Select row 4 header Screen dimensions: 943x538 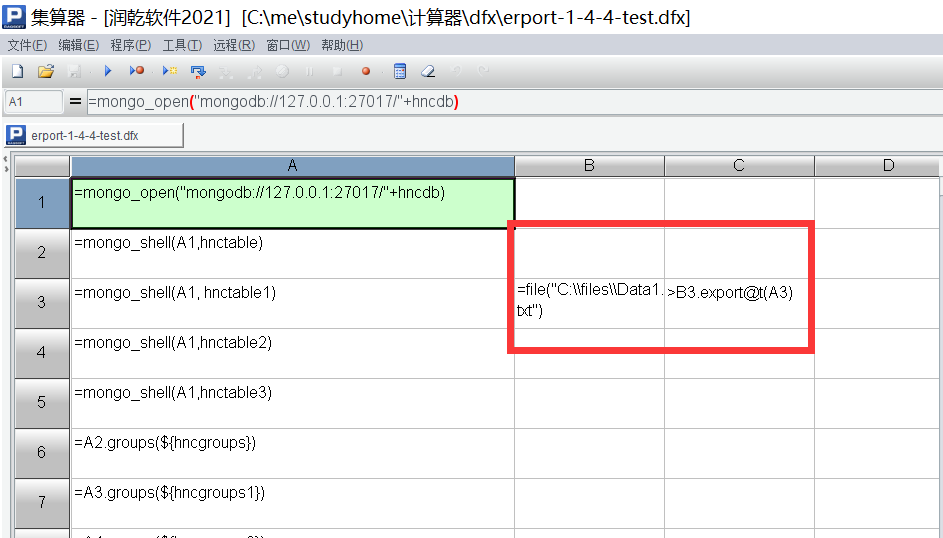(x=41, y=353)
